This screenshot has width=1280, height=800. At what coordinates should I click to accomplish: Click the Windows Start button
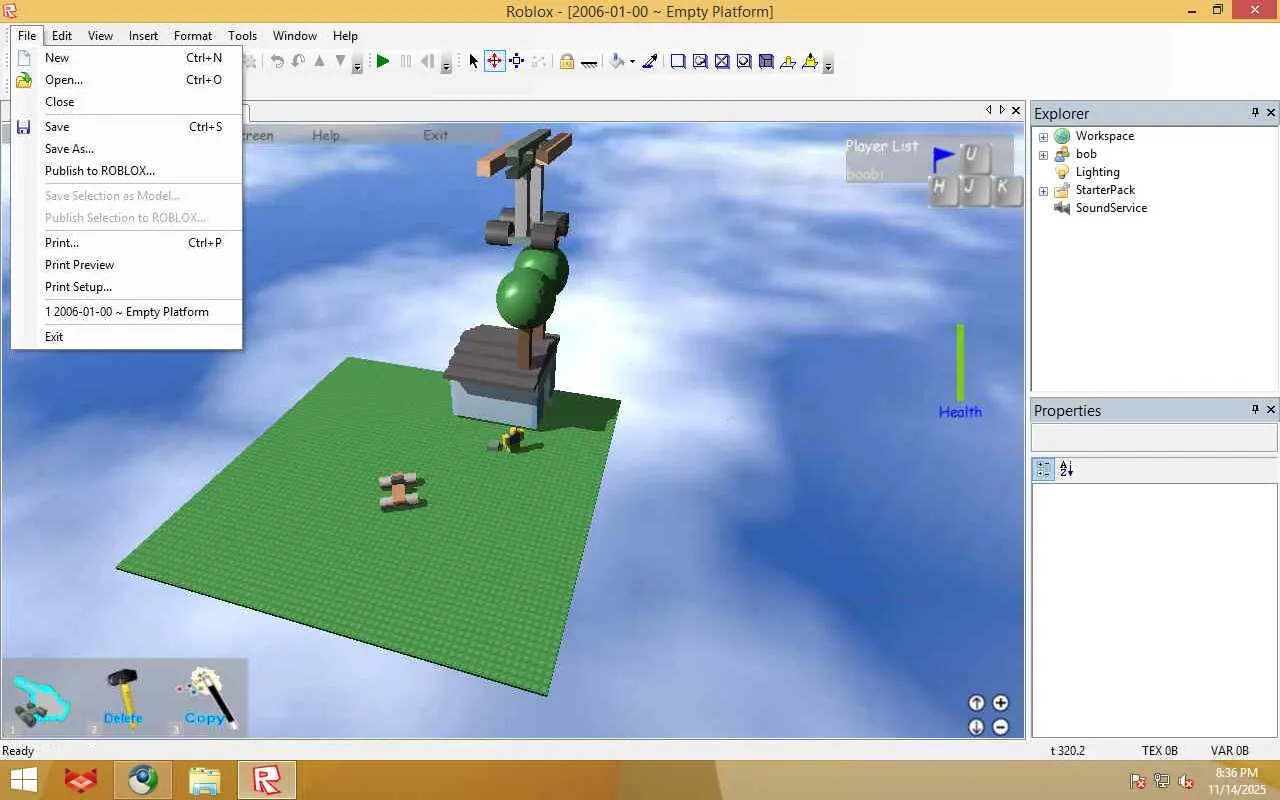coord(24,781)
